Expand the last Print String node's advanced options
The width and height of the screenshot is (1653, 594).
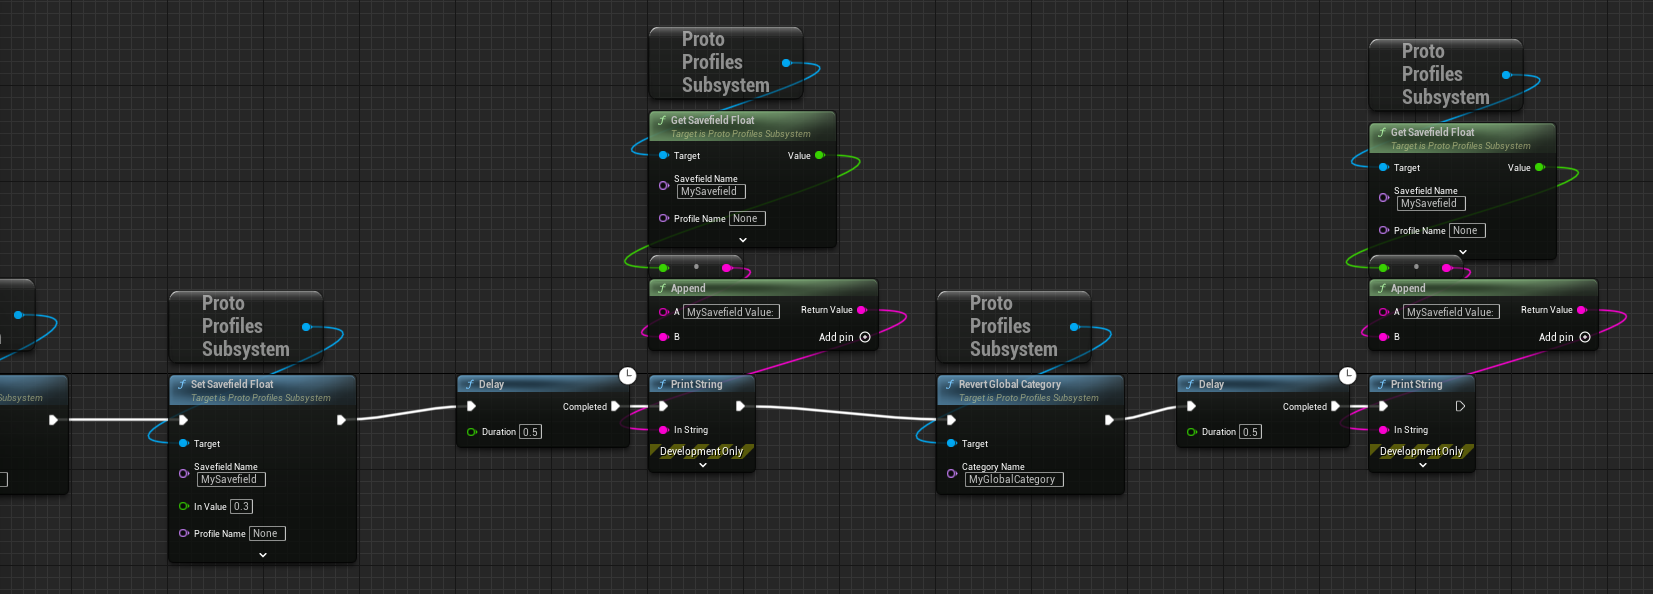coord(1422,465)
